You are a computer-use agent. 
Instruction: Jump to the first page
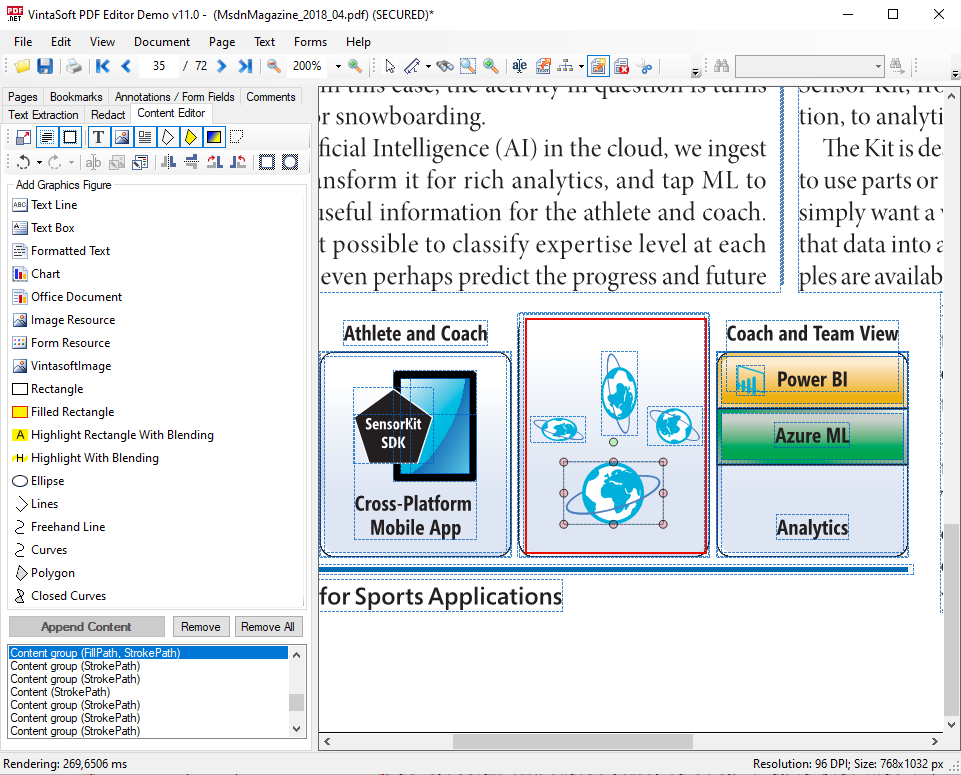click(x=102, y=66)
